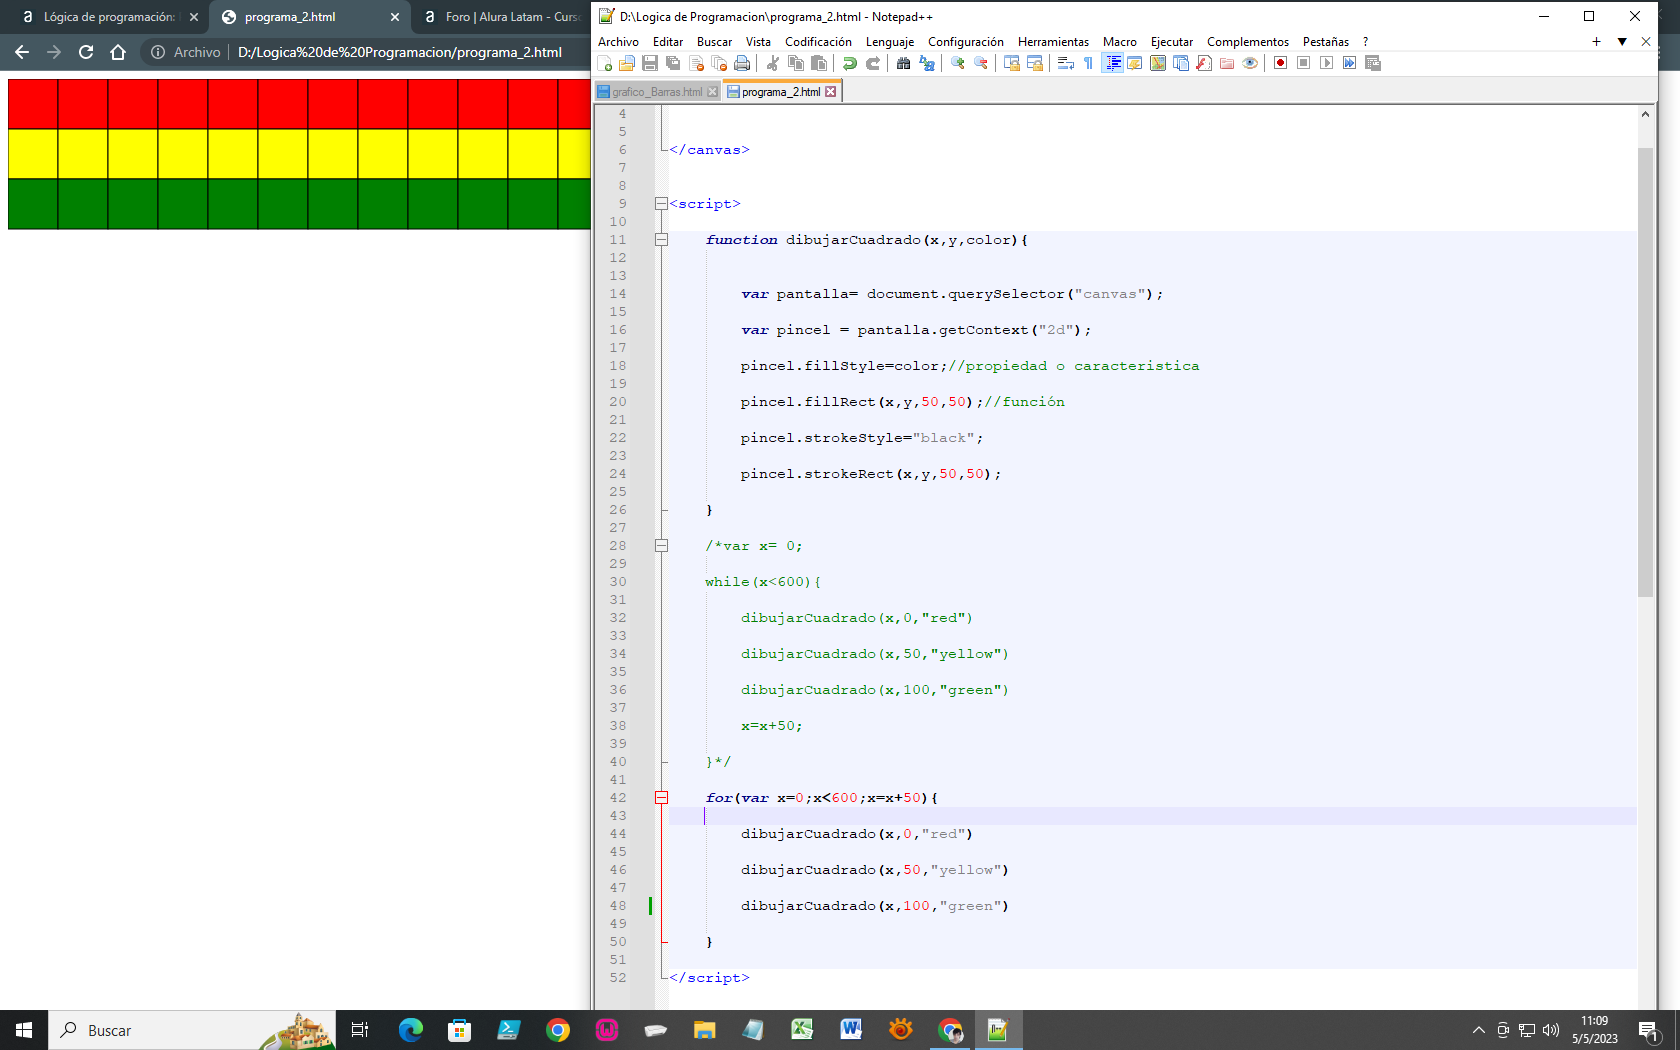
Task: Open the tab list dropdown arrow in Notepad++
Action: coord(1622,42)
